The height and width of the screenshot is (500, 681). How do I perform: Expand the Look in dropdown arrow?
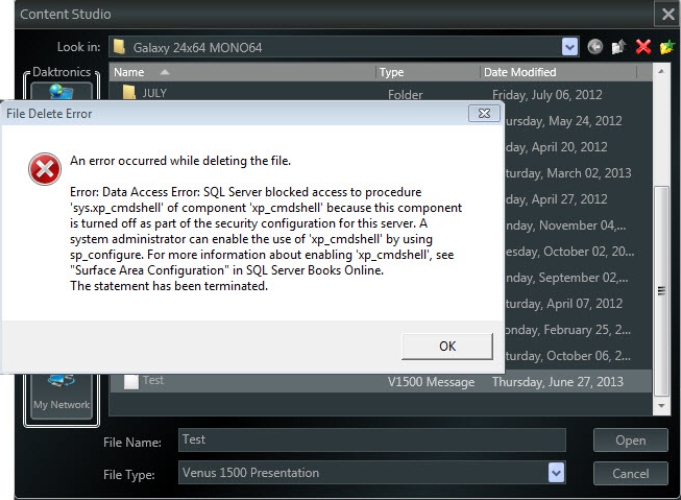tap(570, 47)
